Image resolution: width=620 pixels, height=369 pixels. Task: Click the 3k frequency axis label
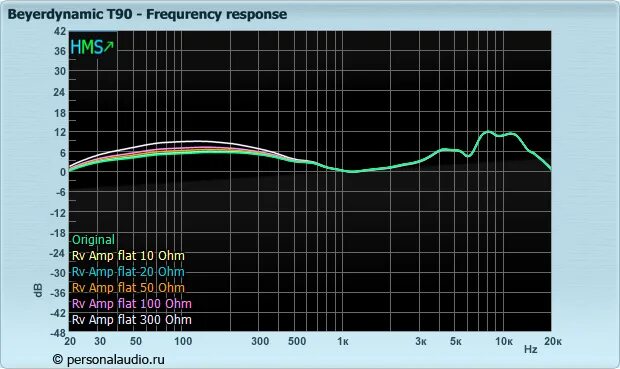click(x=421, y=341)
